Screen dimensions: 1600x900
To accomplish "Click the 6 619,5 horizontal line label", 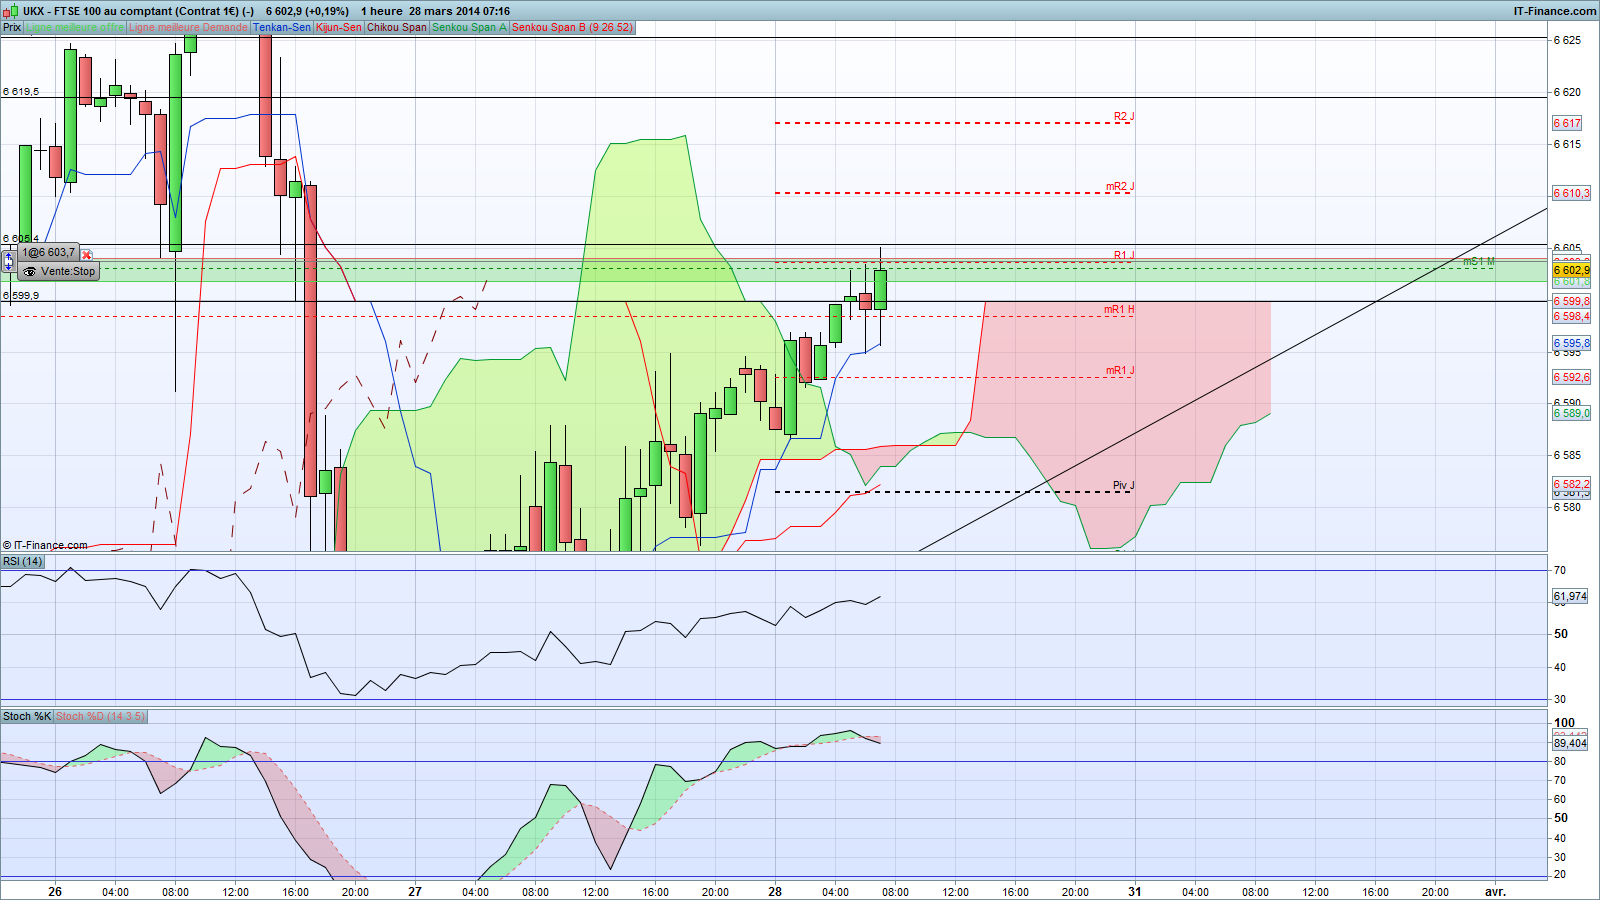I will (21, 92).
